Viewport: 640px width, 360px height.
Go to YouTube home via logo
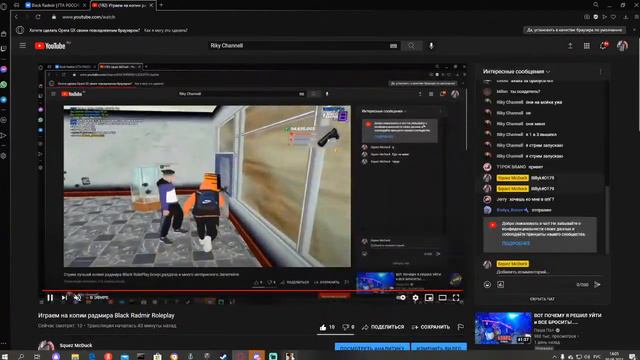coord(50,46)
